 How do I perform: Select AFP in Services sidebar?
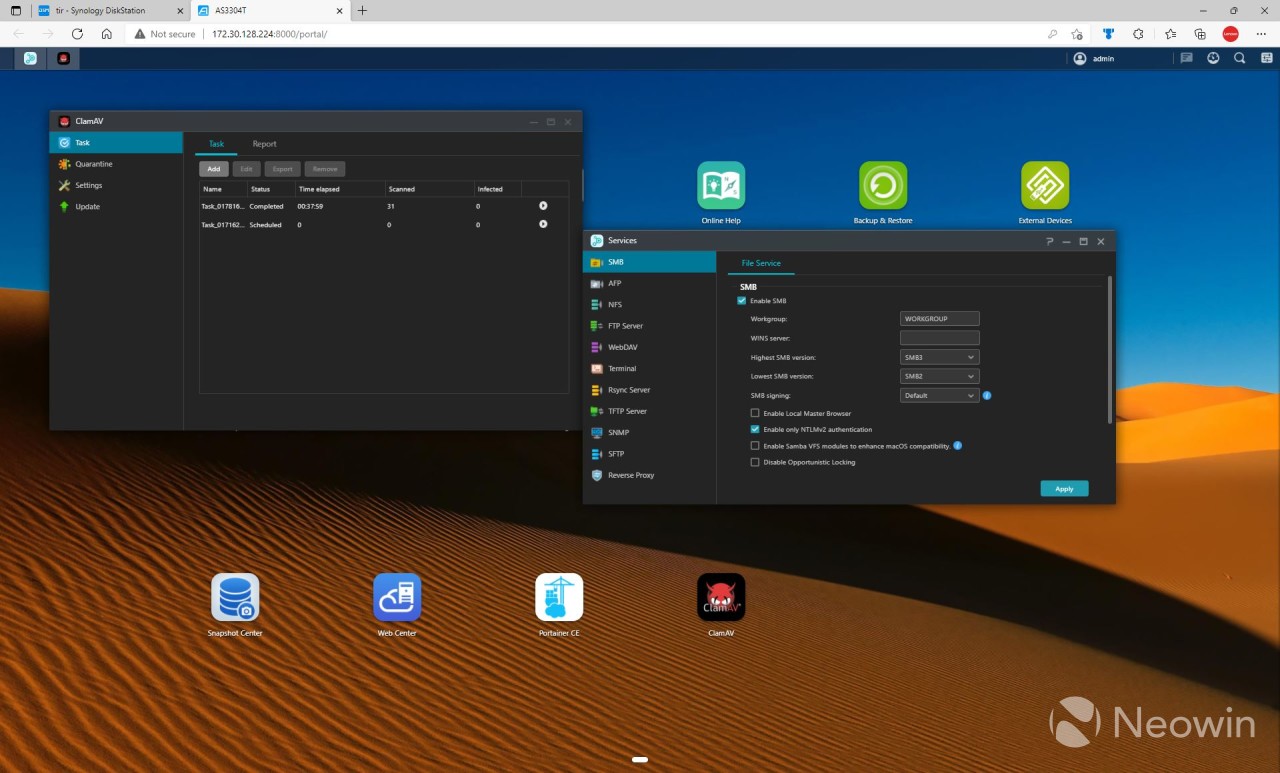650,284
